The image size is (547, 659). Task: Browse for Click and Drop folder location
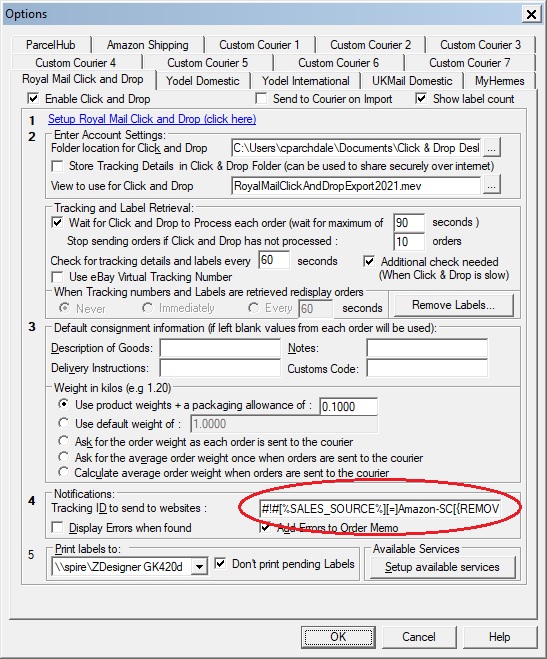[x=492, y=148]
